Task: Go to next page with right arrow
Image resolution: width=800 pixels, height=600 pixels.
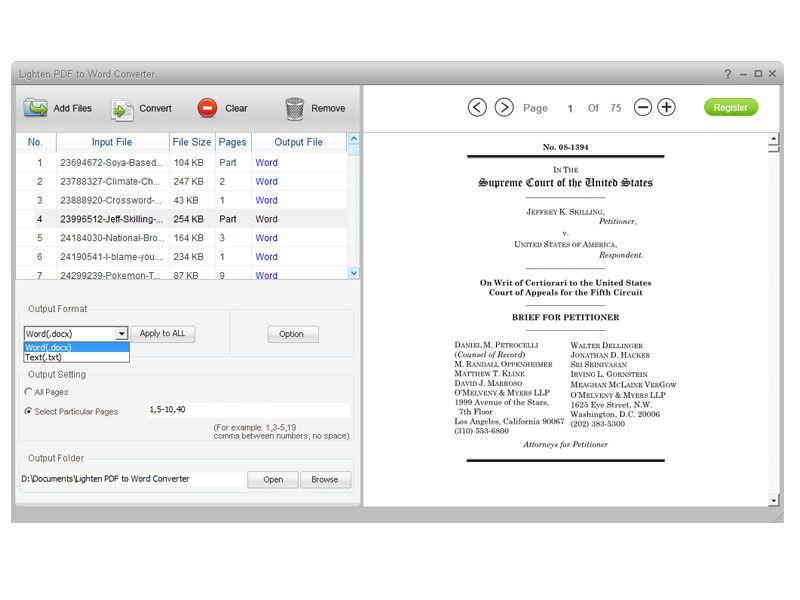Action: (x=504, y=107)
